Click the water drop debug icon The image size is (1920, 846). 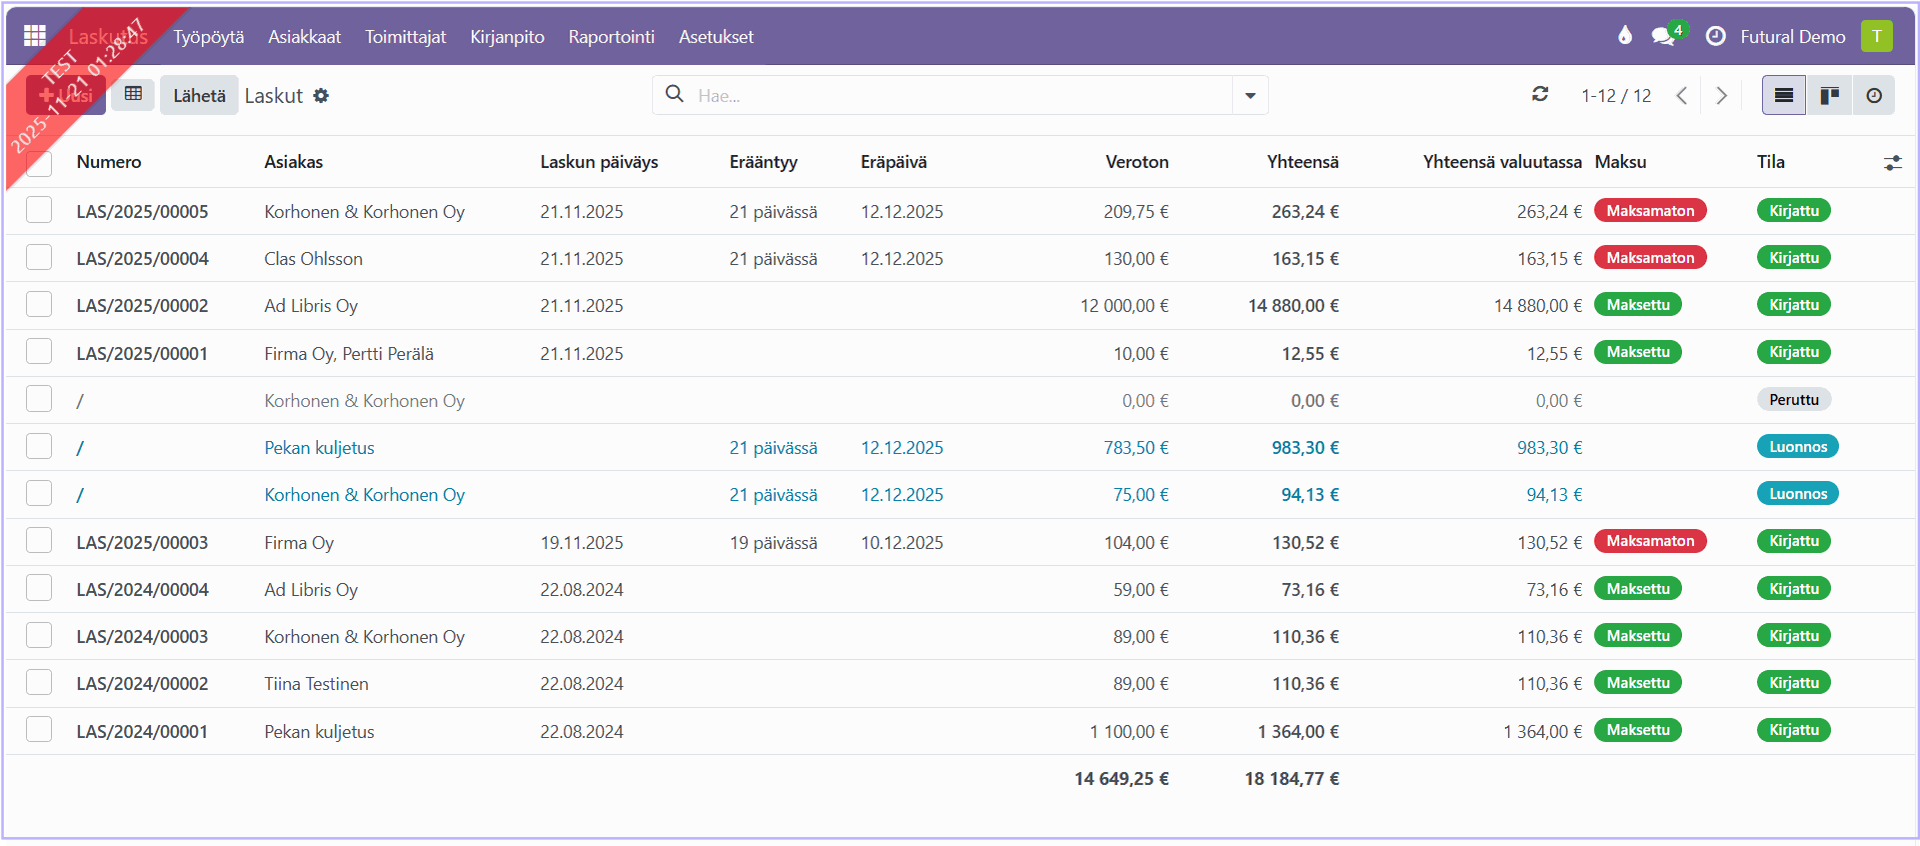pyautogui.click(x=1625, y=36)
